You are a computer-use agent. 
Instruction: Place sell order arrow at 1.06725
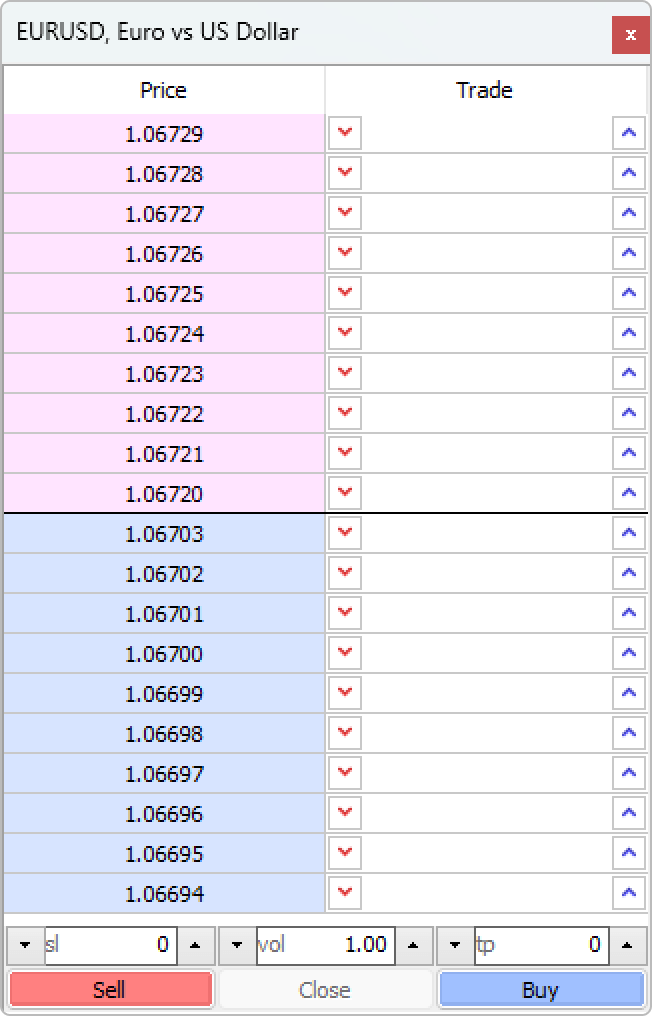(x=345, y=293)
